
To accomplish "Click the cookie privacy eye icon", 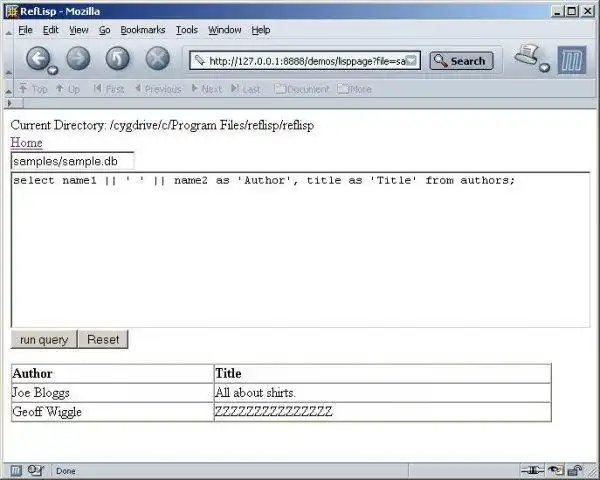I will (555, 470).
